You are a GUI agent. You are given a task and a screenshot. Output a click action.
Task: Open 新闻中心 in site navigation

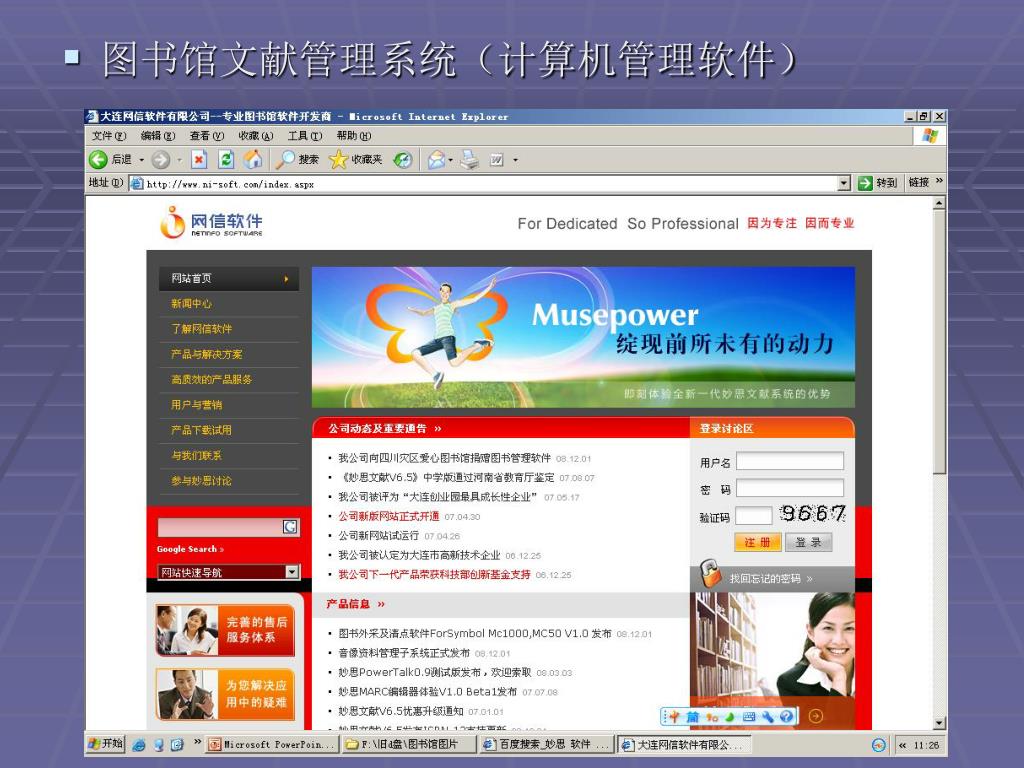[191, 304]
